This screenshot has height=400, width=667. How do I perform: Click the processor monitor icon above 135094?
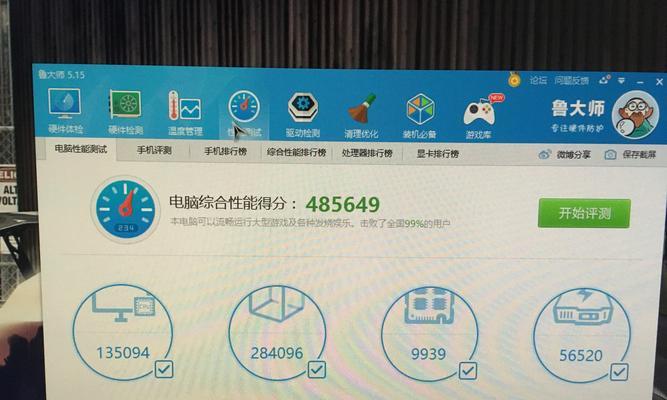point(124,305)
